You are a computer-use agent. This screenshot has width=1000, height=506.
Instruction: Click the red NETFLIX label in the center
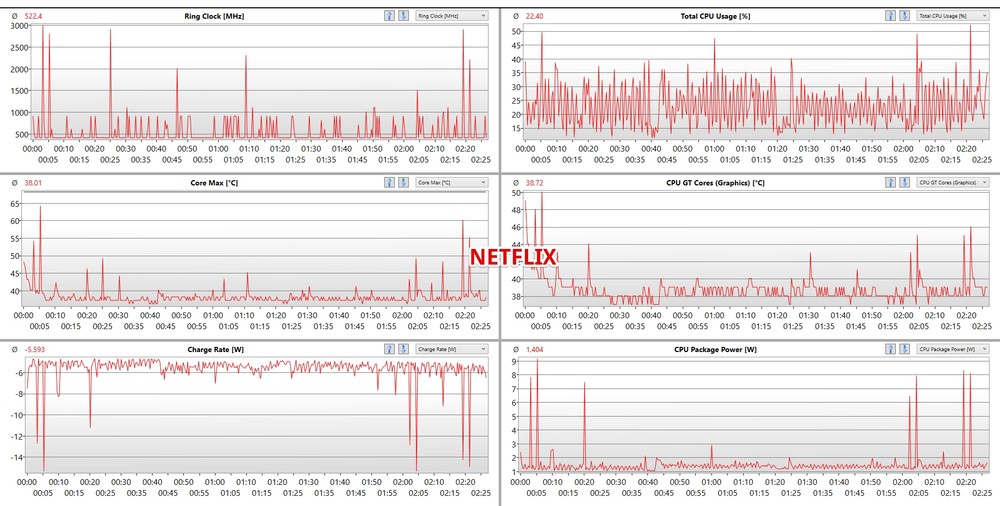pyautogui.click(x=513, y=257)
